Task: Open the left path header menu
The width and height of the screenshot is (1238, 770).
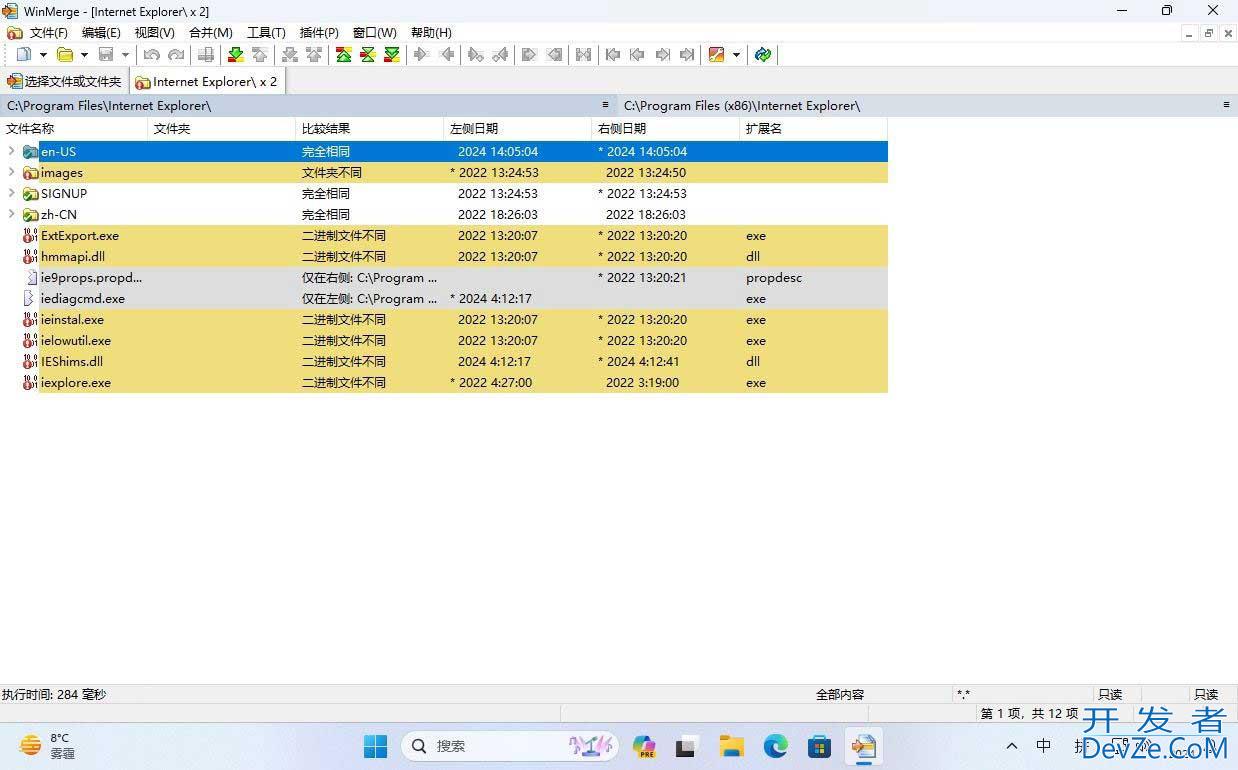Action: (x=605, y=105)
